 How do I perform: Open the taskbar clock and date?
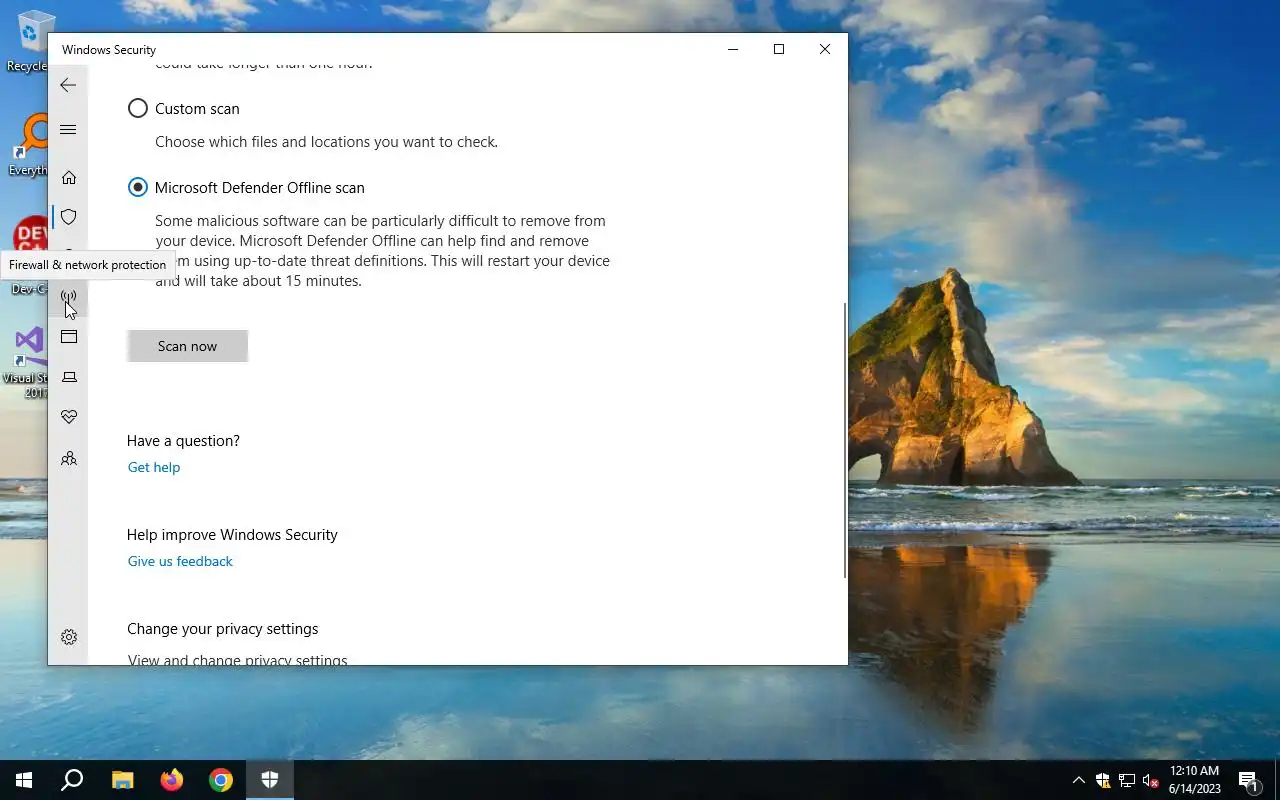1195,780
